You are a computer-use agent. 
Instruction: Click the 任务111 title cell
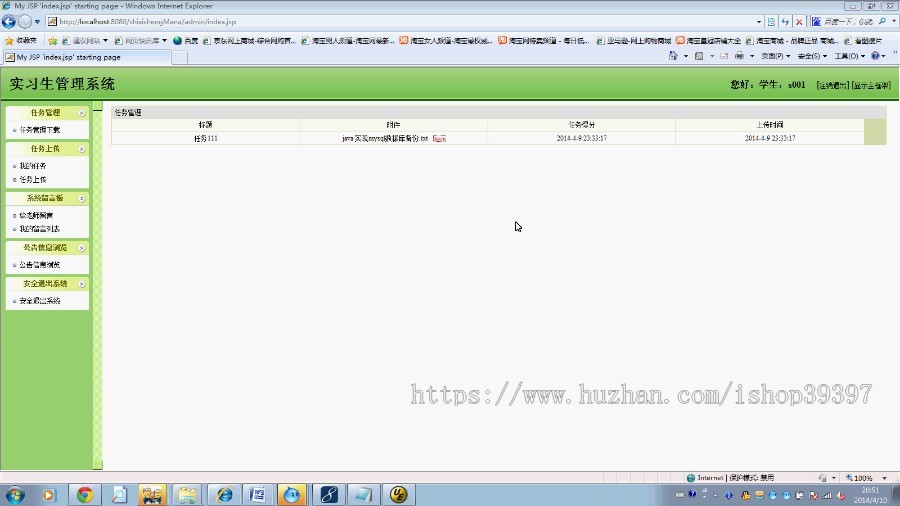[205, 138]
